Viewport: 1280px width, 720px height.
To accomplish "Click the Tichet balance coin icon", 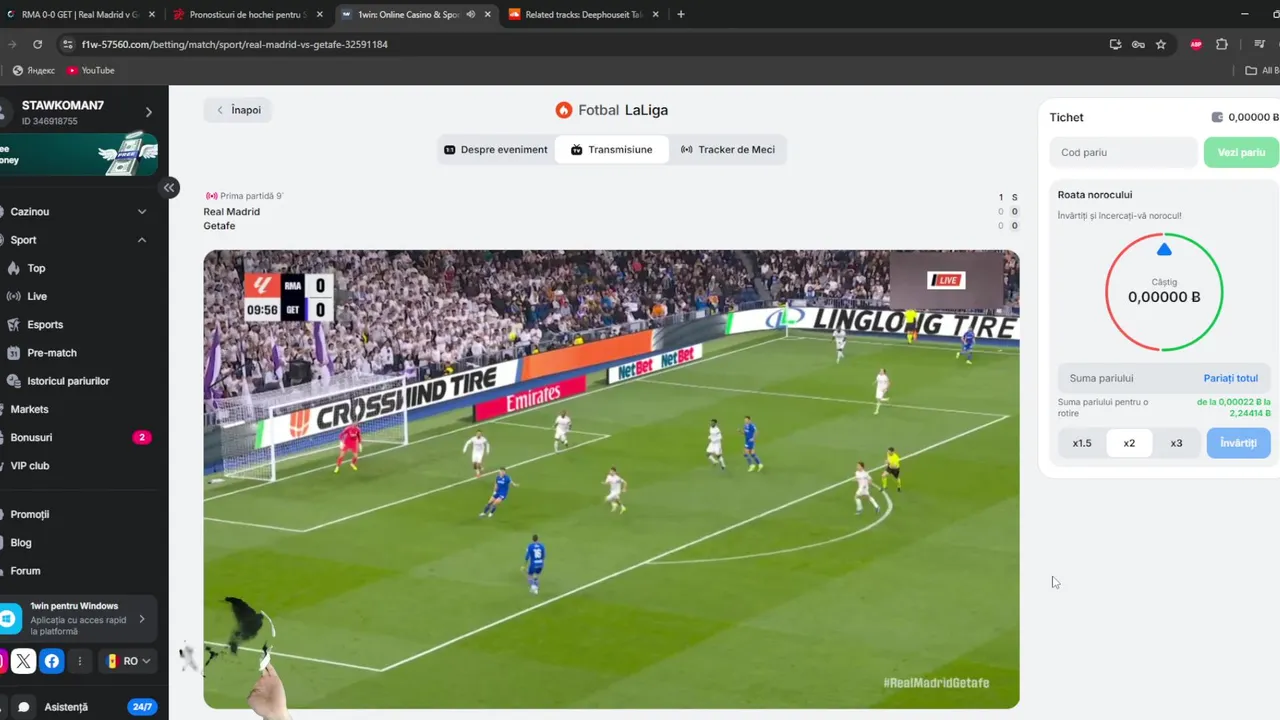I will (1217, 117).
